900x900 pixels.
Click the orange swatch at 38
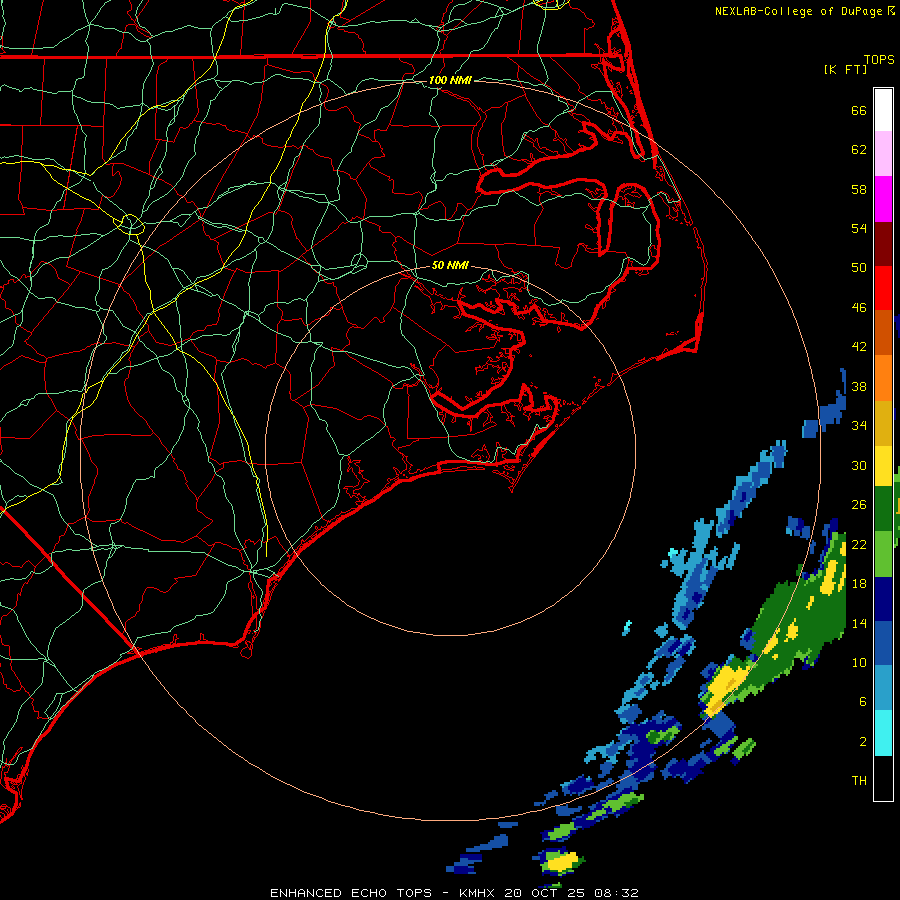pos(883,378)
